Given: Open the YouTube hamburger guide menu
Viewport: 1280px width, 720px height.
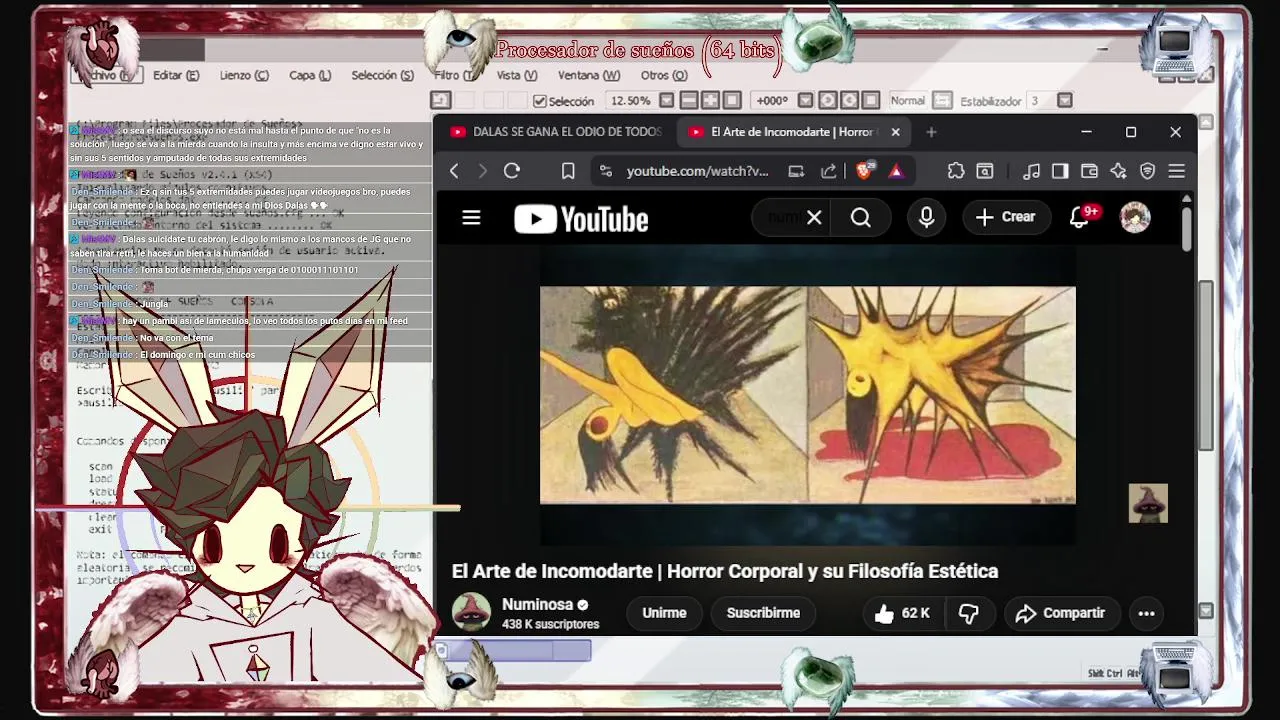Looking at the screenshot, I should (471, 218).
